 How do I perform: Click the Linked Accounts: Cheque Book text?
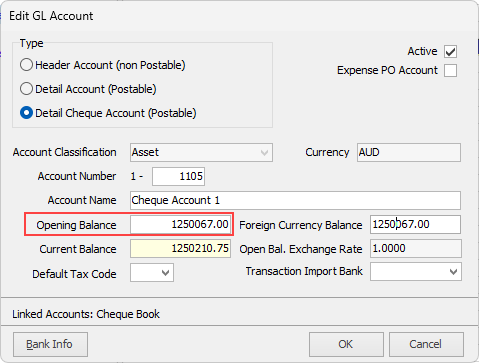tap(86, 314)
